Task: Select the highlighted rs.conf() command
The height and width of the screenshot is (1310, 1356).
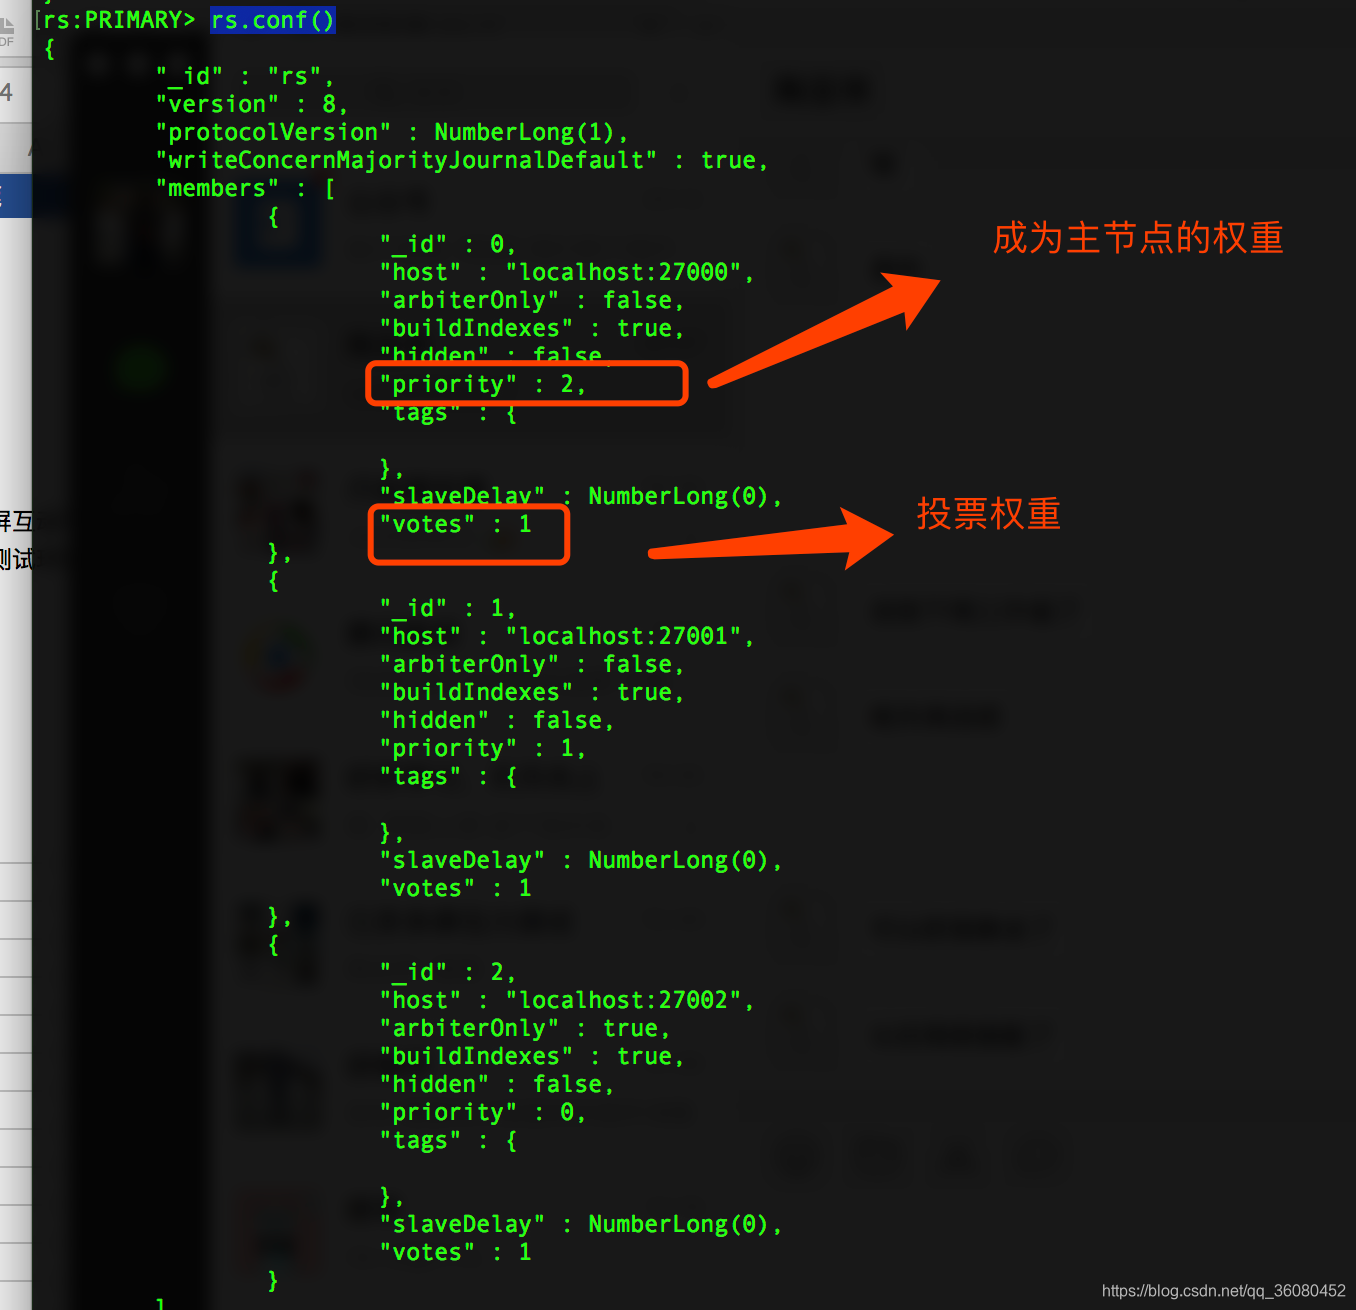Action: point(272,20)
